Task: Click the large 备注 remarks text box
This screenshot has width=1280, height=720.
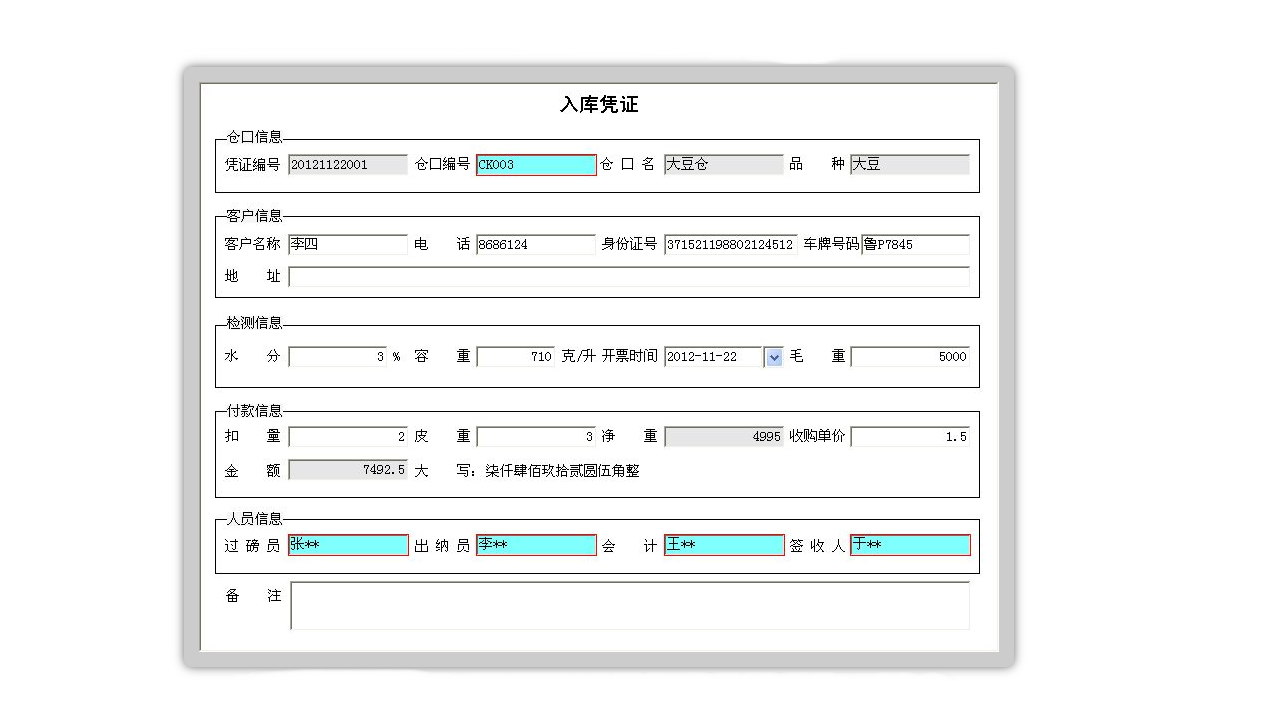Action: [x=630, y=606]
